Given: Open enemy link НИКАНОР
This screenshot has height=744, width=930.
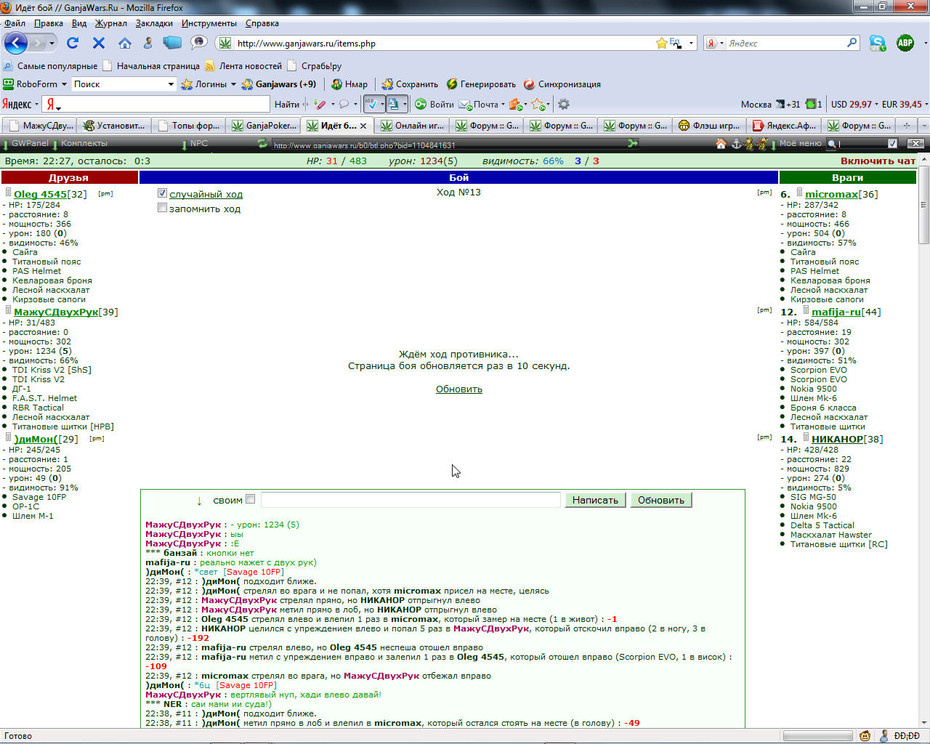Looking at the screenshot, I should tap(837, 439).
